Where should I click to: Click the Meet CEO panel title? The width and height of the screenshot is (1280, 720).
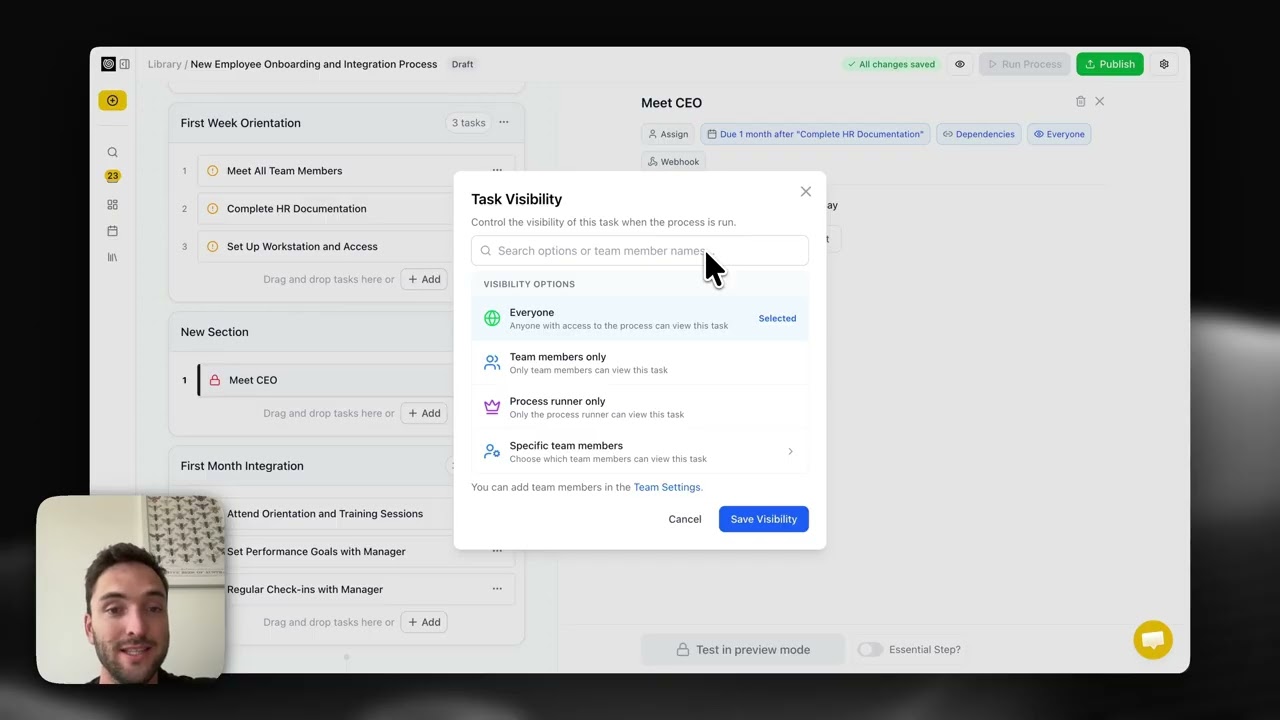[671, 103]
